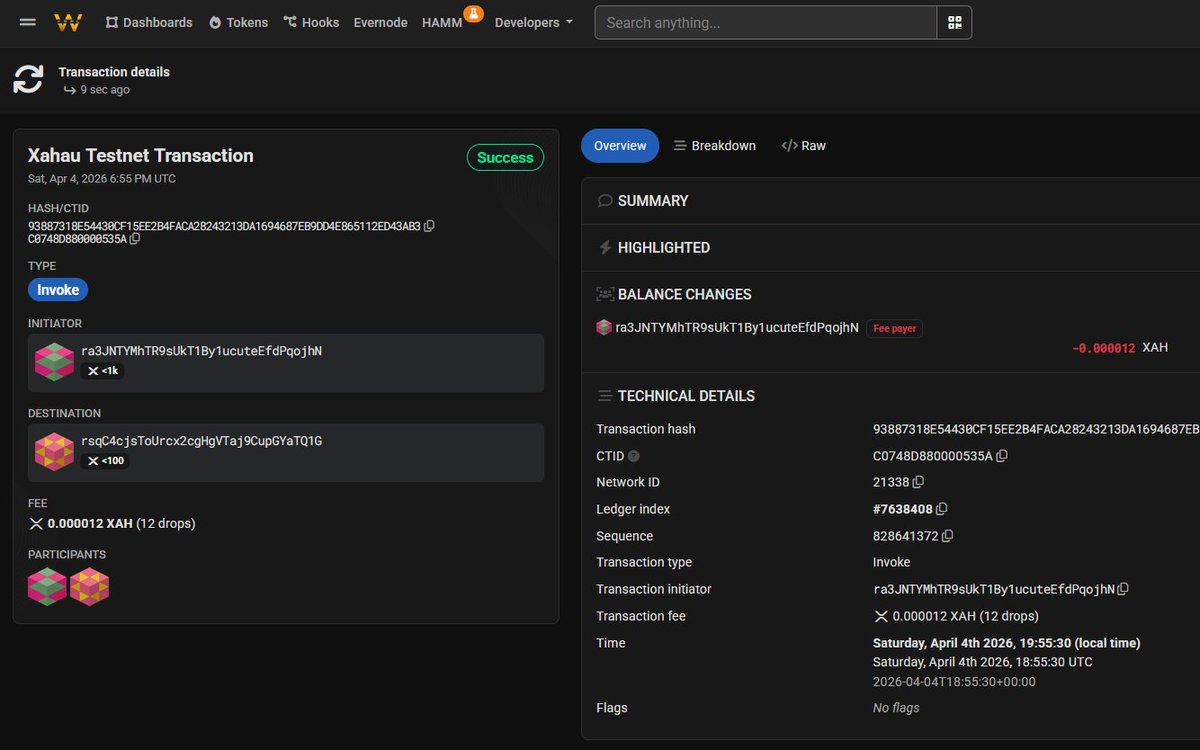Click first participant avatar

[47, 587]
